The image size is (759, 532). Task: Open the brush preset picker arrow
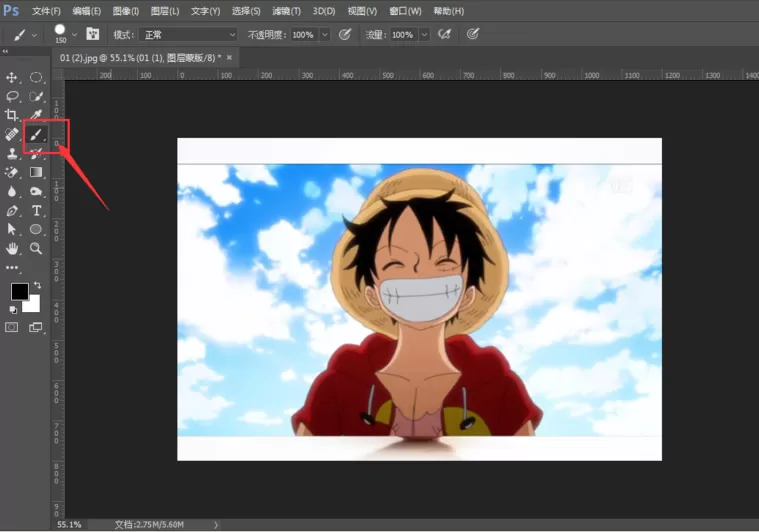75,35
